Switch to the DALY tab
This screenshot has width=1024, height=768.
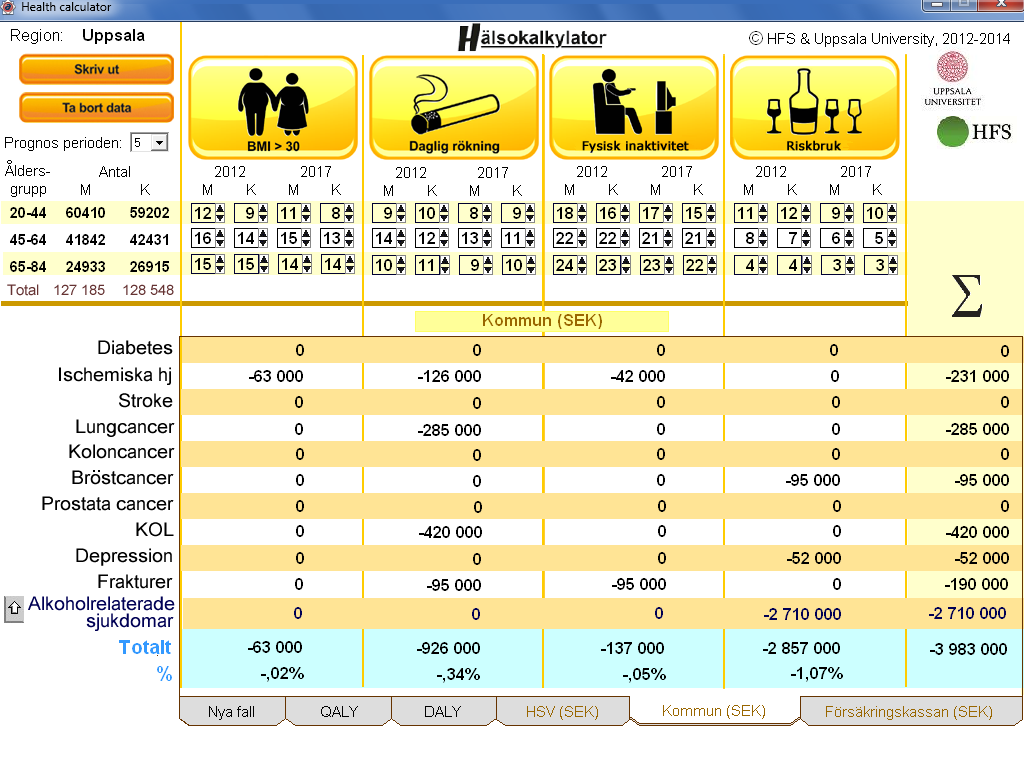click(x=443, y=711)
